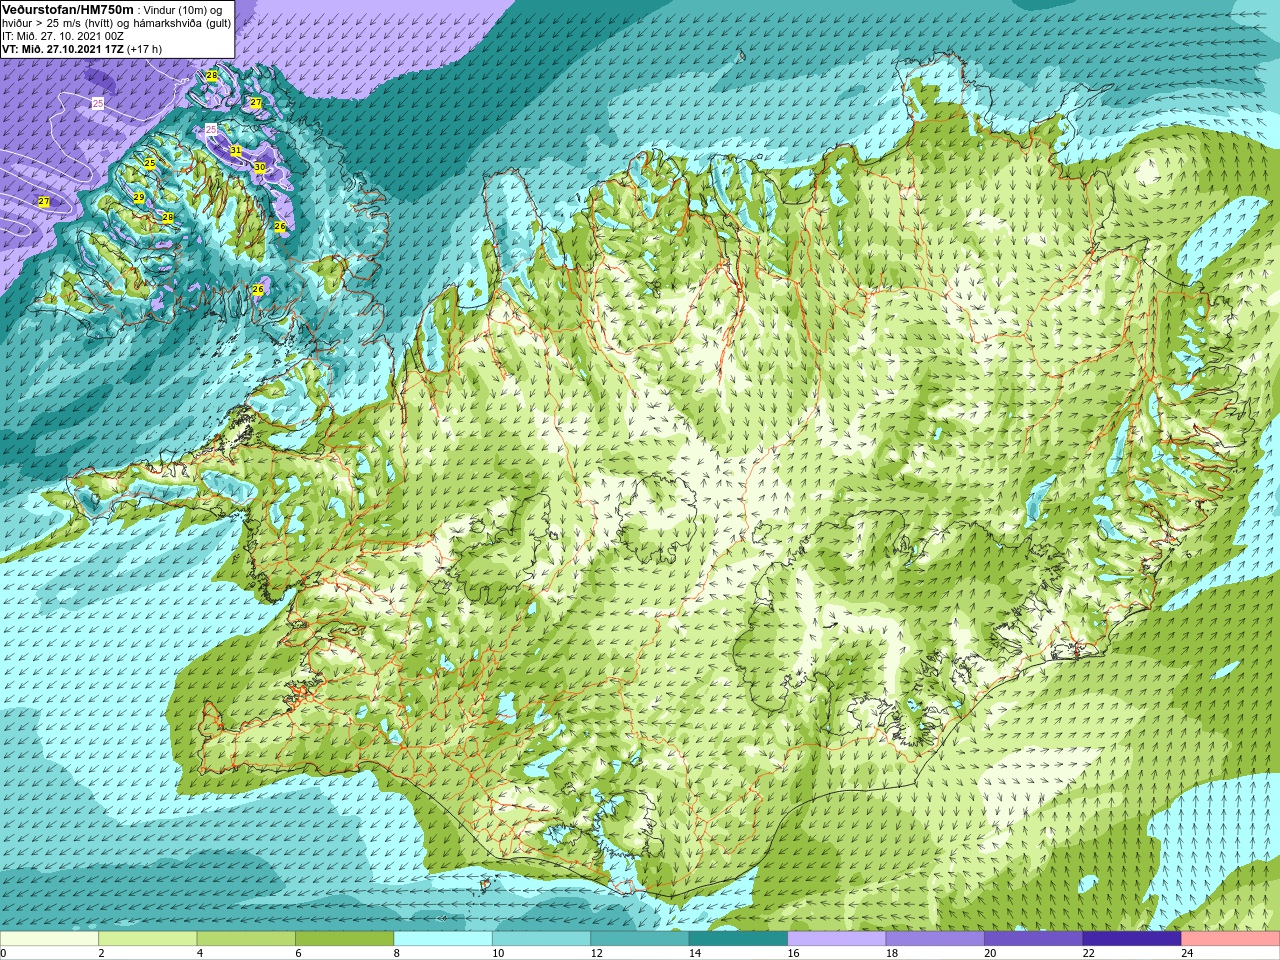Click the yellow 29 max gust label
This screenshot has height=960, width=1280.
[x=139, y=197]
